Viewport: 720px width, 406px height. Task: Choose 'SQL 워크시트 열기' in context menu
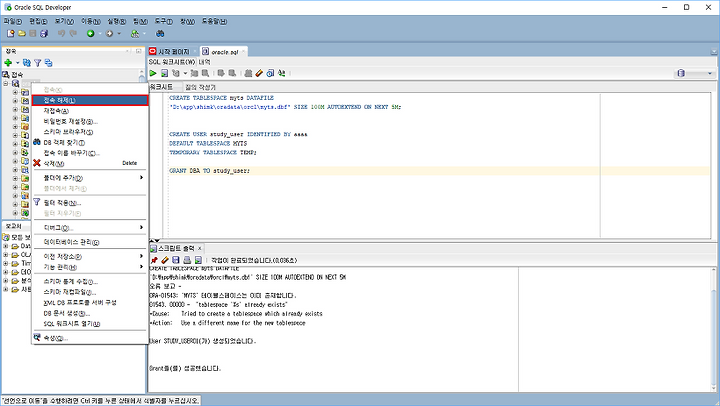(90, 324)
